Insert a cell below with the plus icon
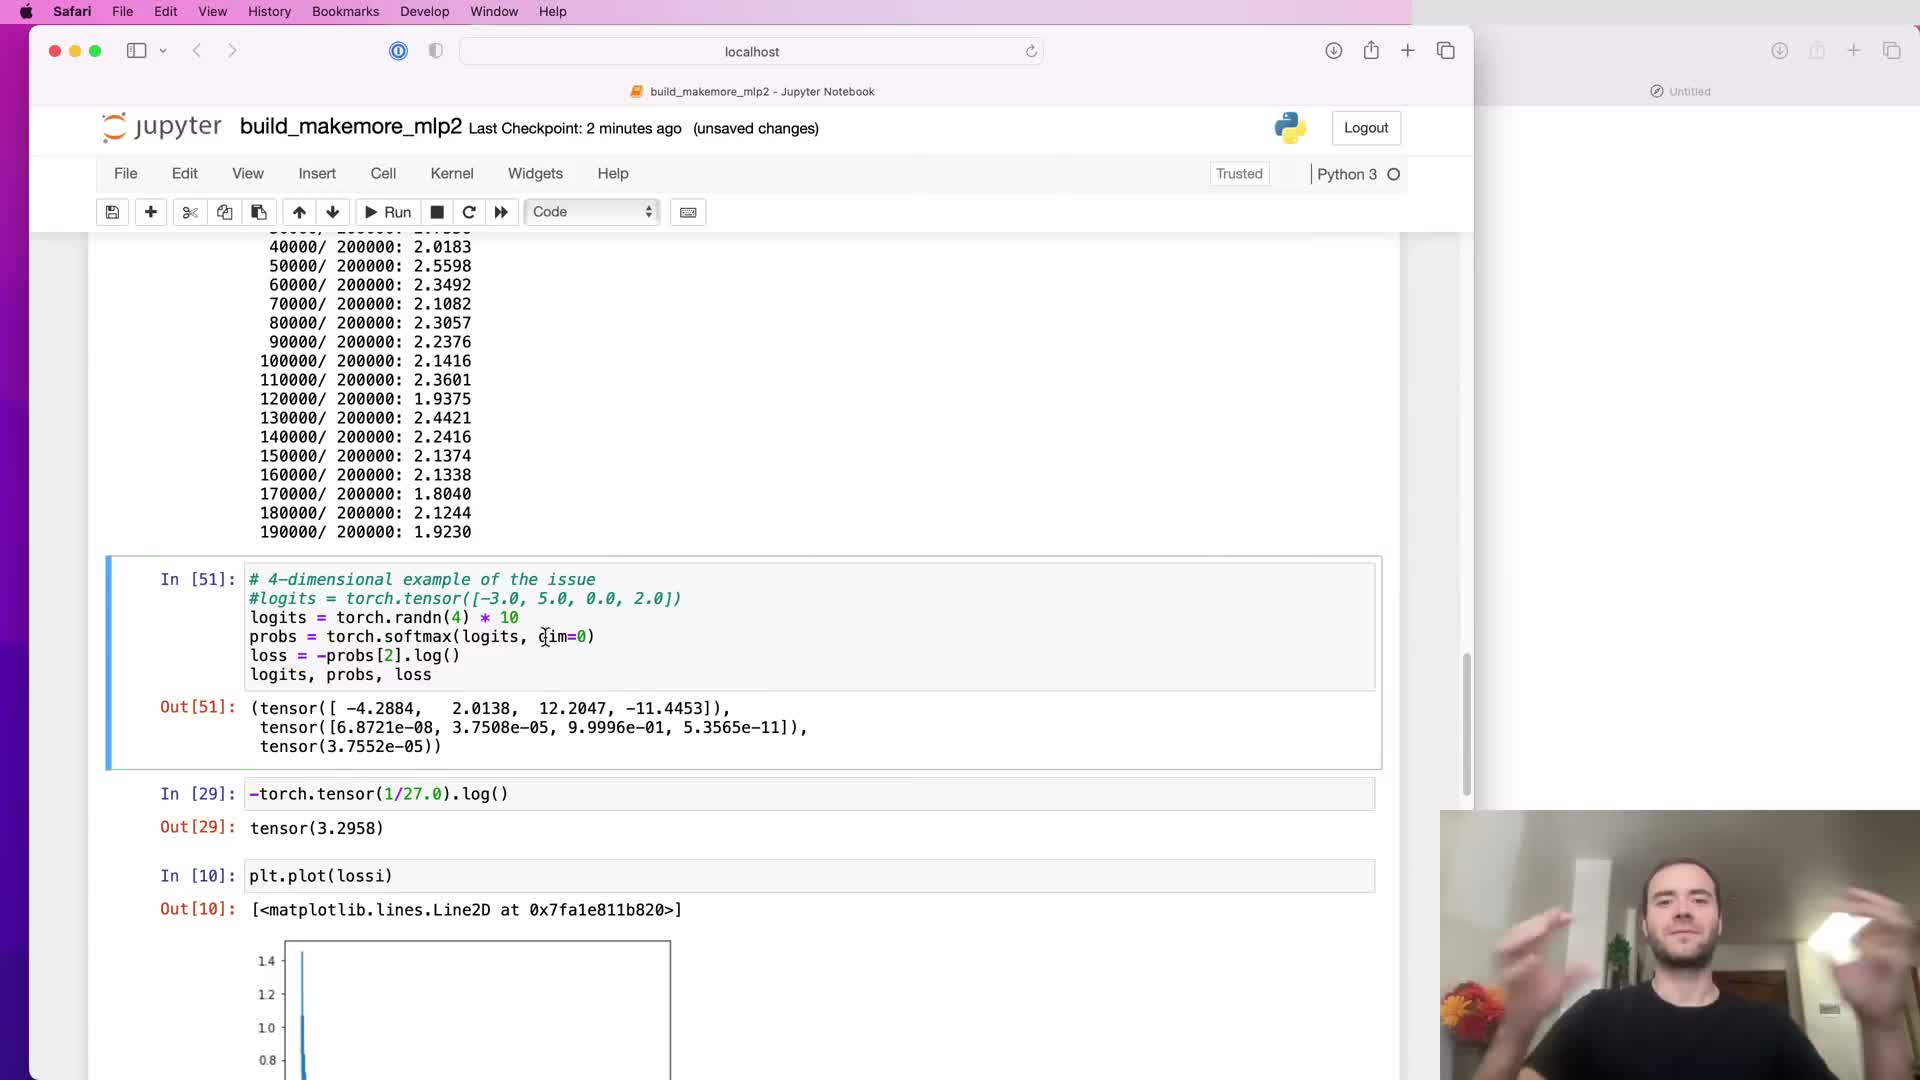The image size is (1920, 1080). pyautogui.click(x=151, y=212)
